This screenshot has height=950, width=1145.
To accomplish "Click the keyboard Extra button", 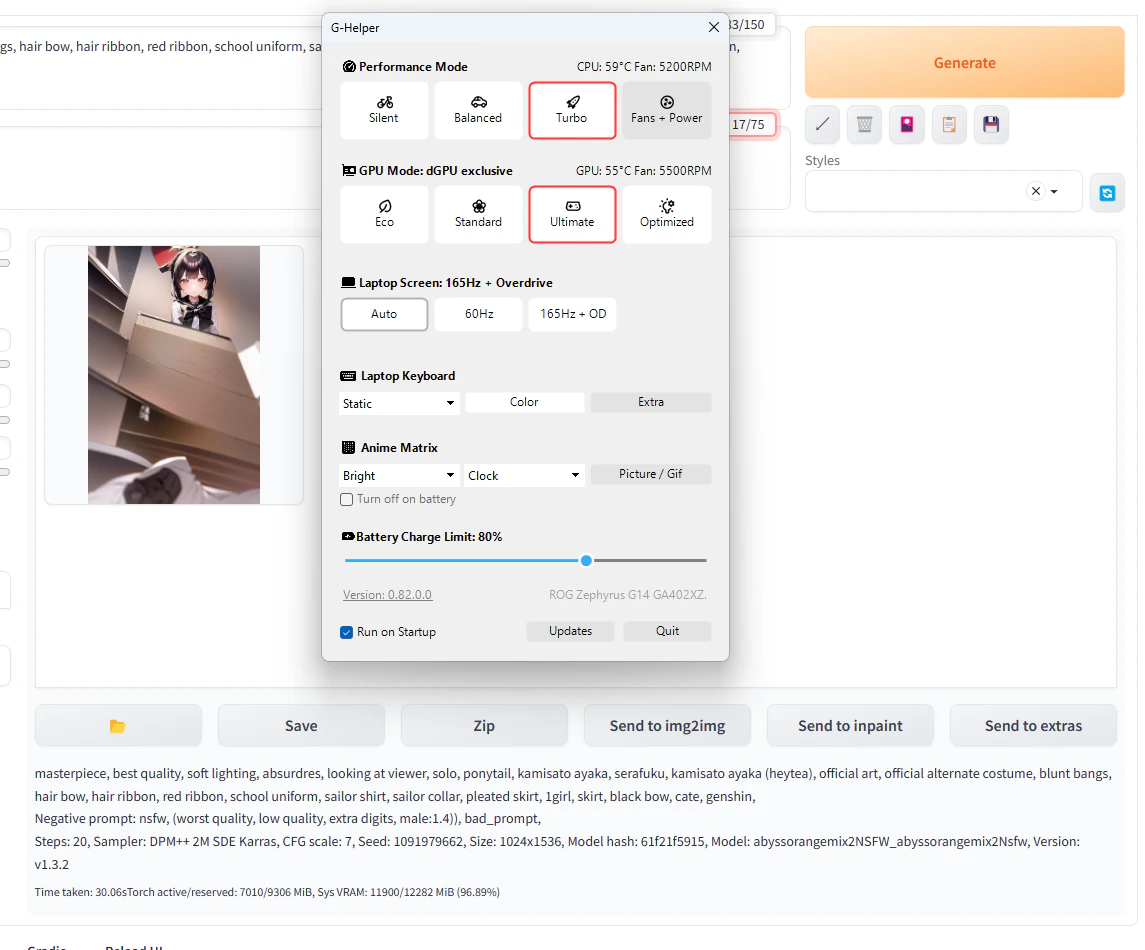I will click(651, 402).
